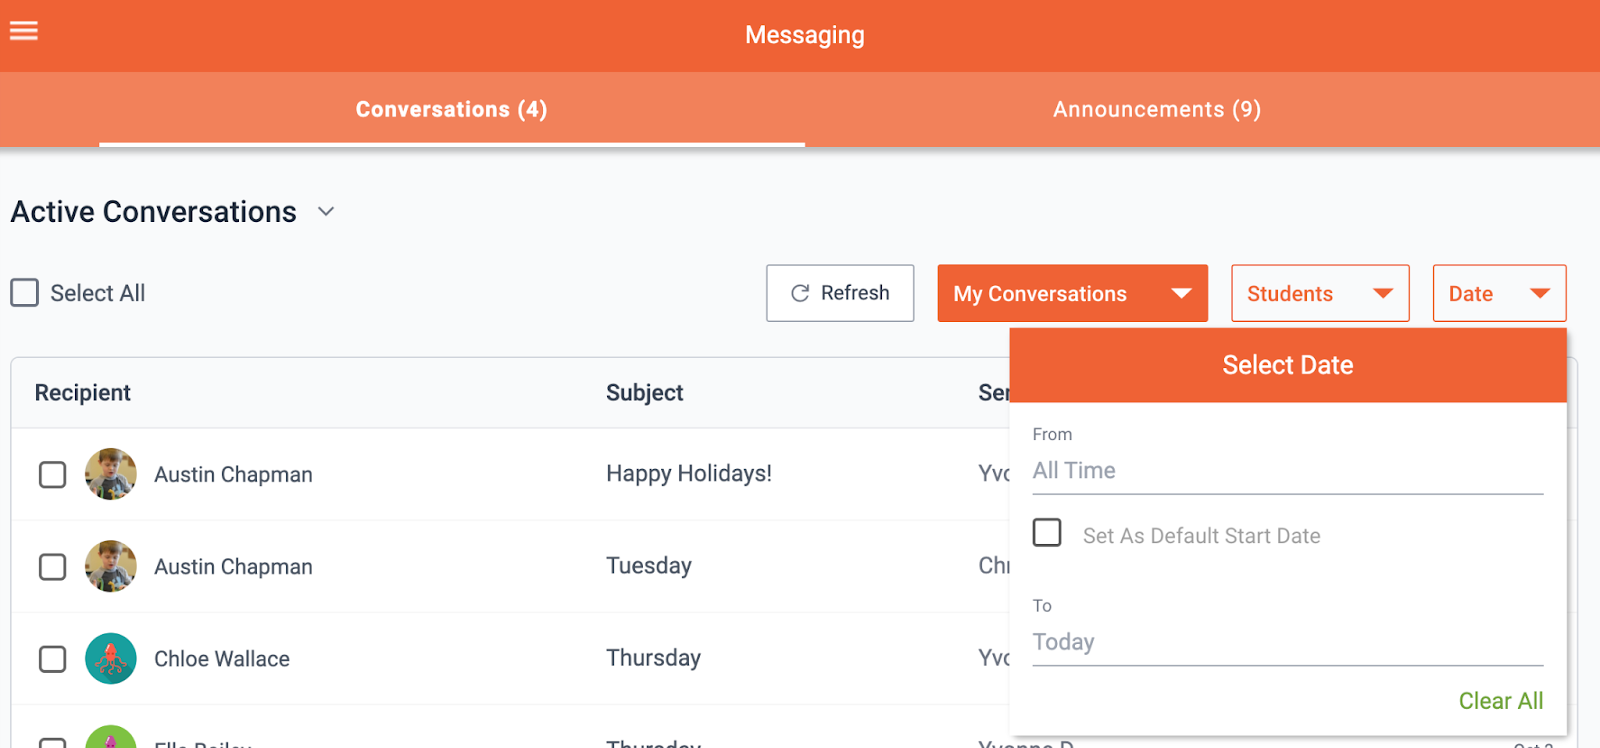1600x748 pixels.
Task: Expand the Active Conversations chevron
Action: click(326, 212)
